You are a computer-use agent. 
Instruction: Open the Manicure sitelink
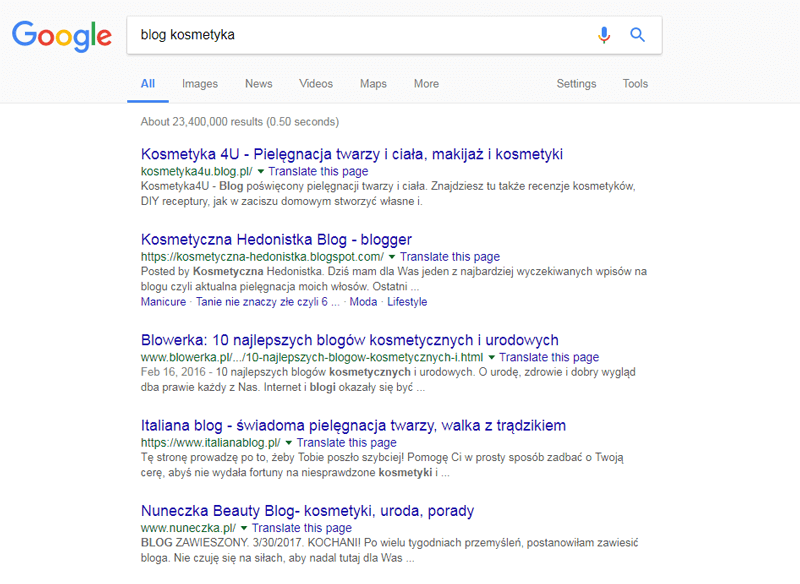(x=163, y=302)
